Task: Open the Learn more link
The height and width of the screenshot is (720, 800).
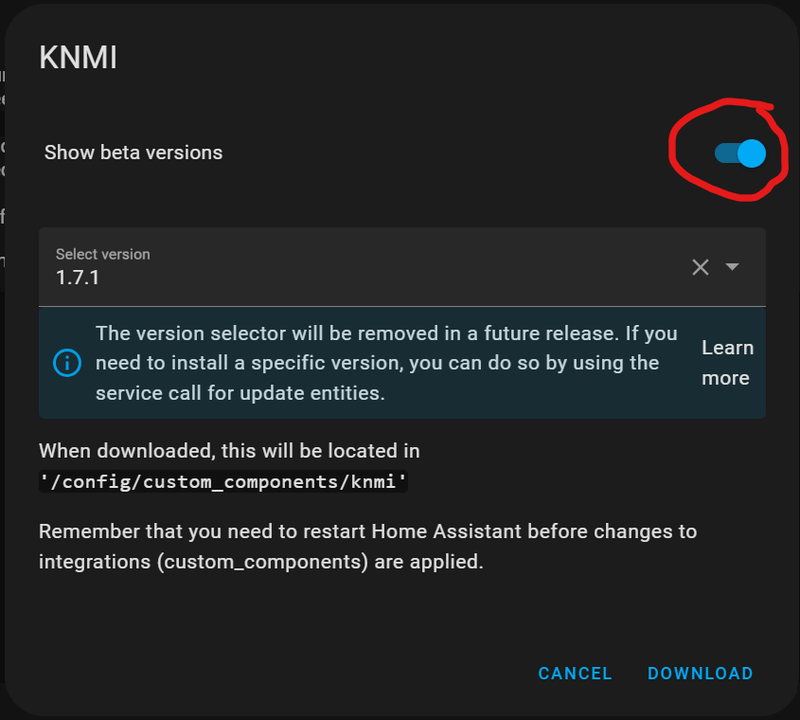Action: [726, 362]
